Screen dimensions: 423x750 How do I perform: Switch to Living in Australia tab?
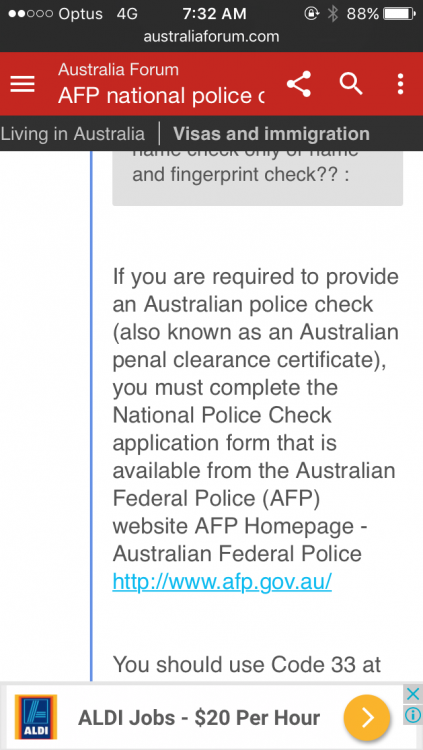72,134
